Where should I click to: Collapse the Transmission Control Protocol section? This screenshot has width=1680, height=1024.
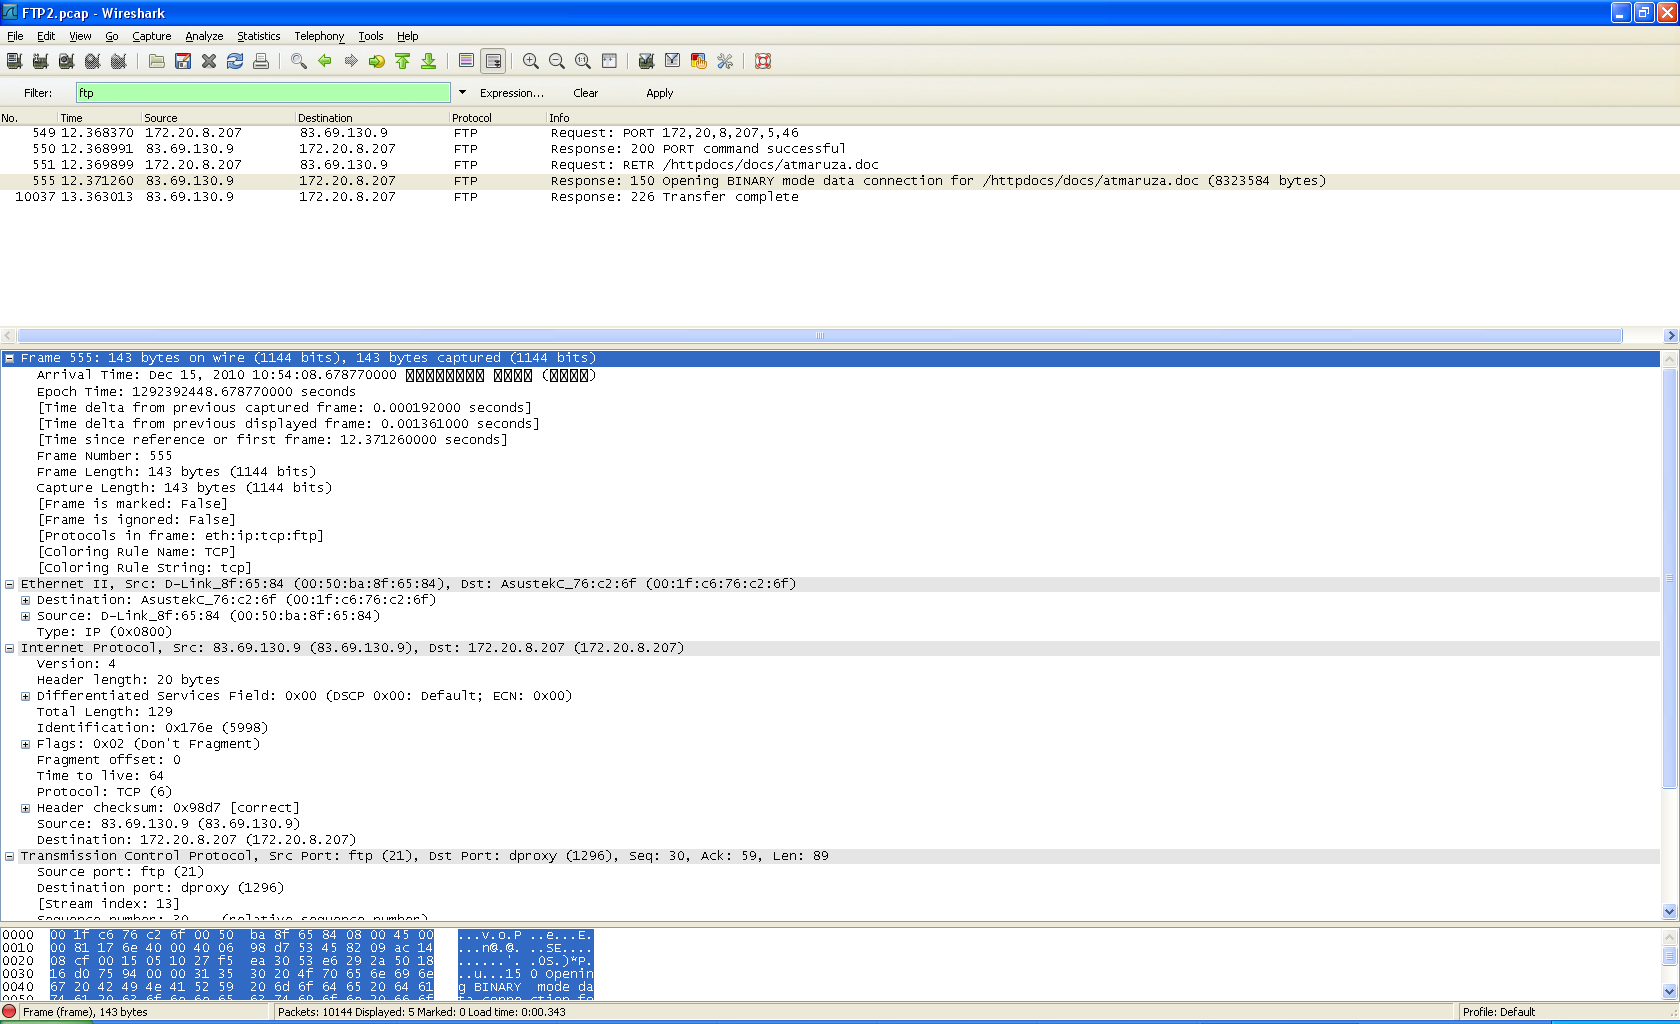9,856
